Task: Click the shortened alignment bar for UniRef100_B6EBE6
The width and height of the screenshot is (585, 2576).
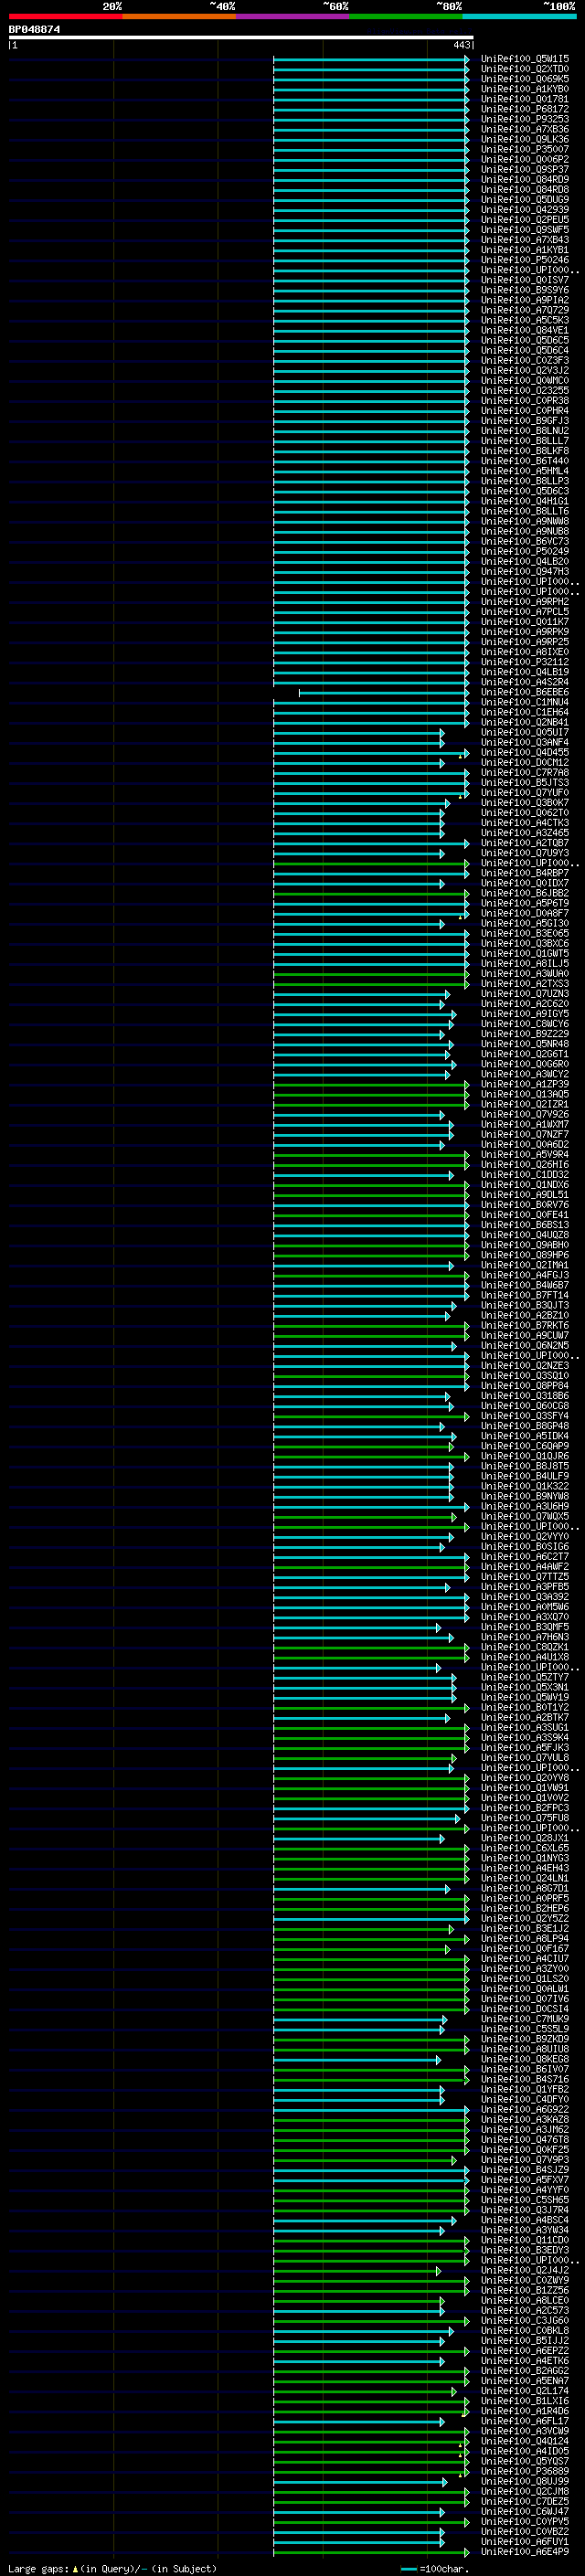Action: (x=384, y=692)
